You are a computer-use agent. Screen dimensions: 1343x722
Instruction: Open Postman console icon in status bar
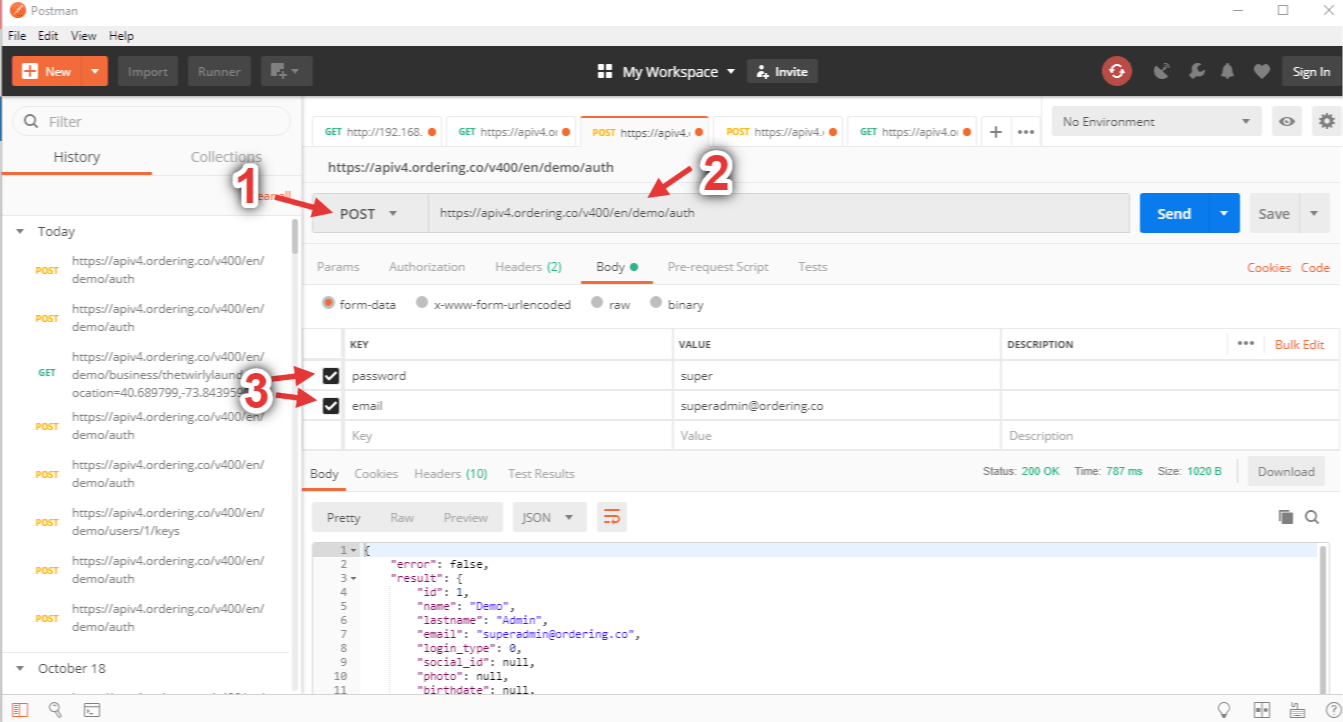pyautogui.click(x=91, y=710)
